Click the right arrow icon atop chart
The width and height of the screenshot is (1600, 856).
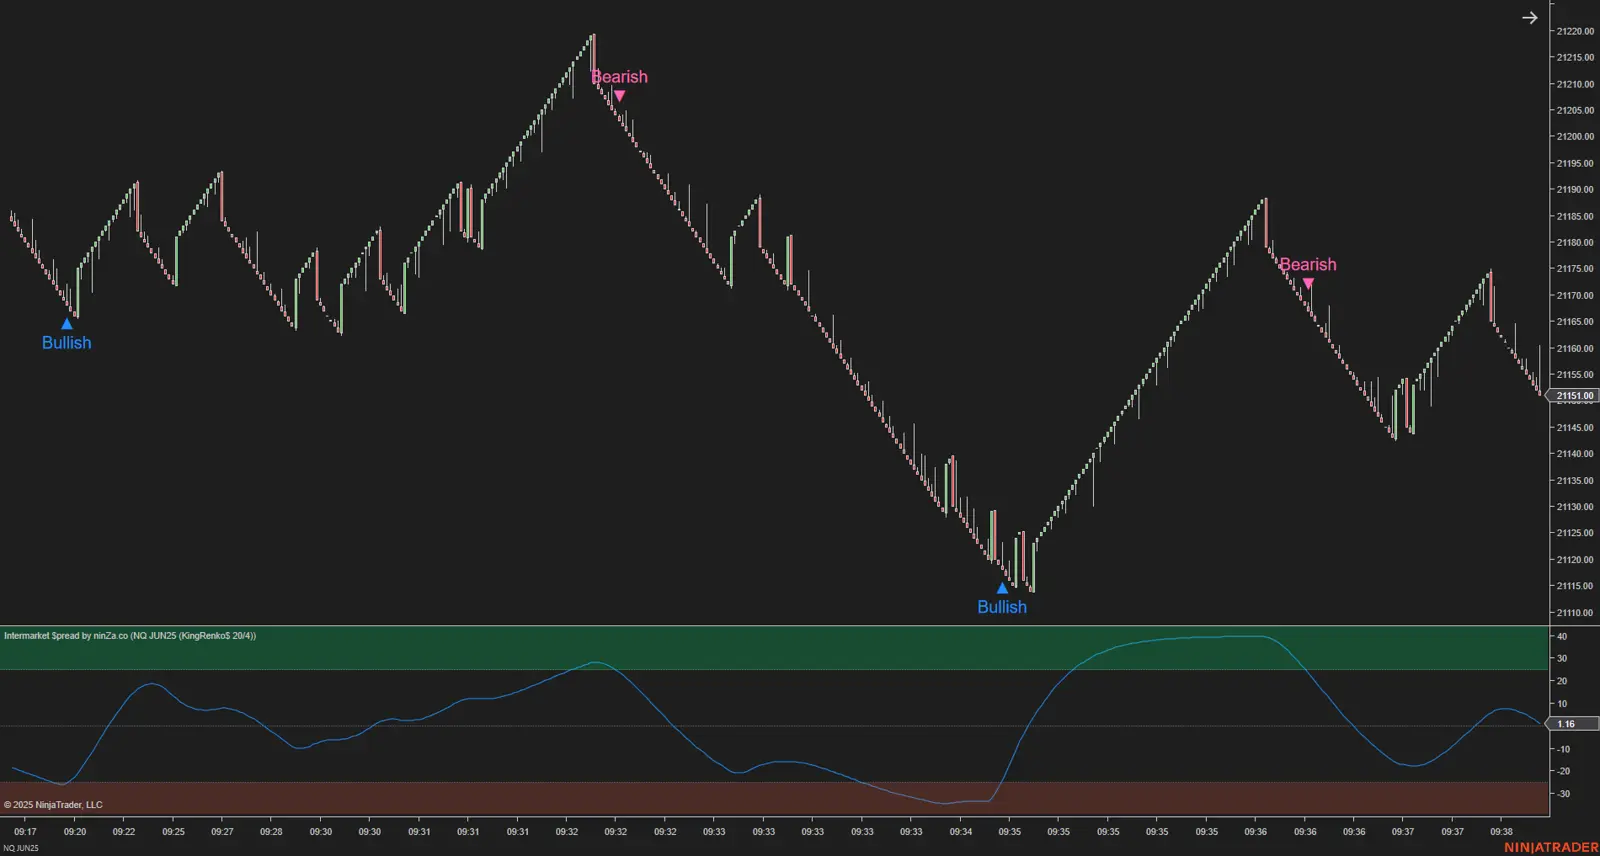(1529, 18)
